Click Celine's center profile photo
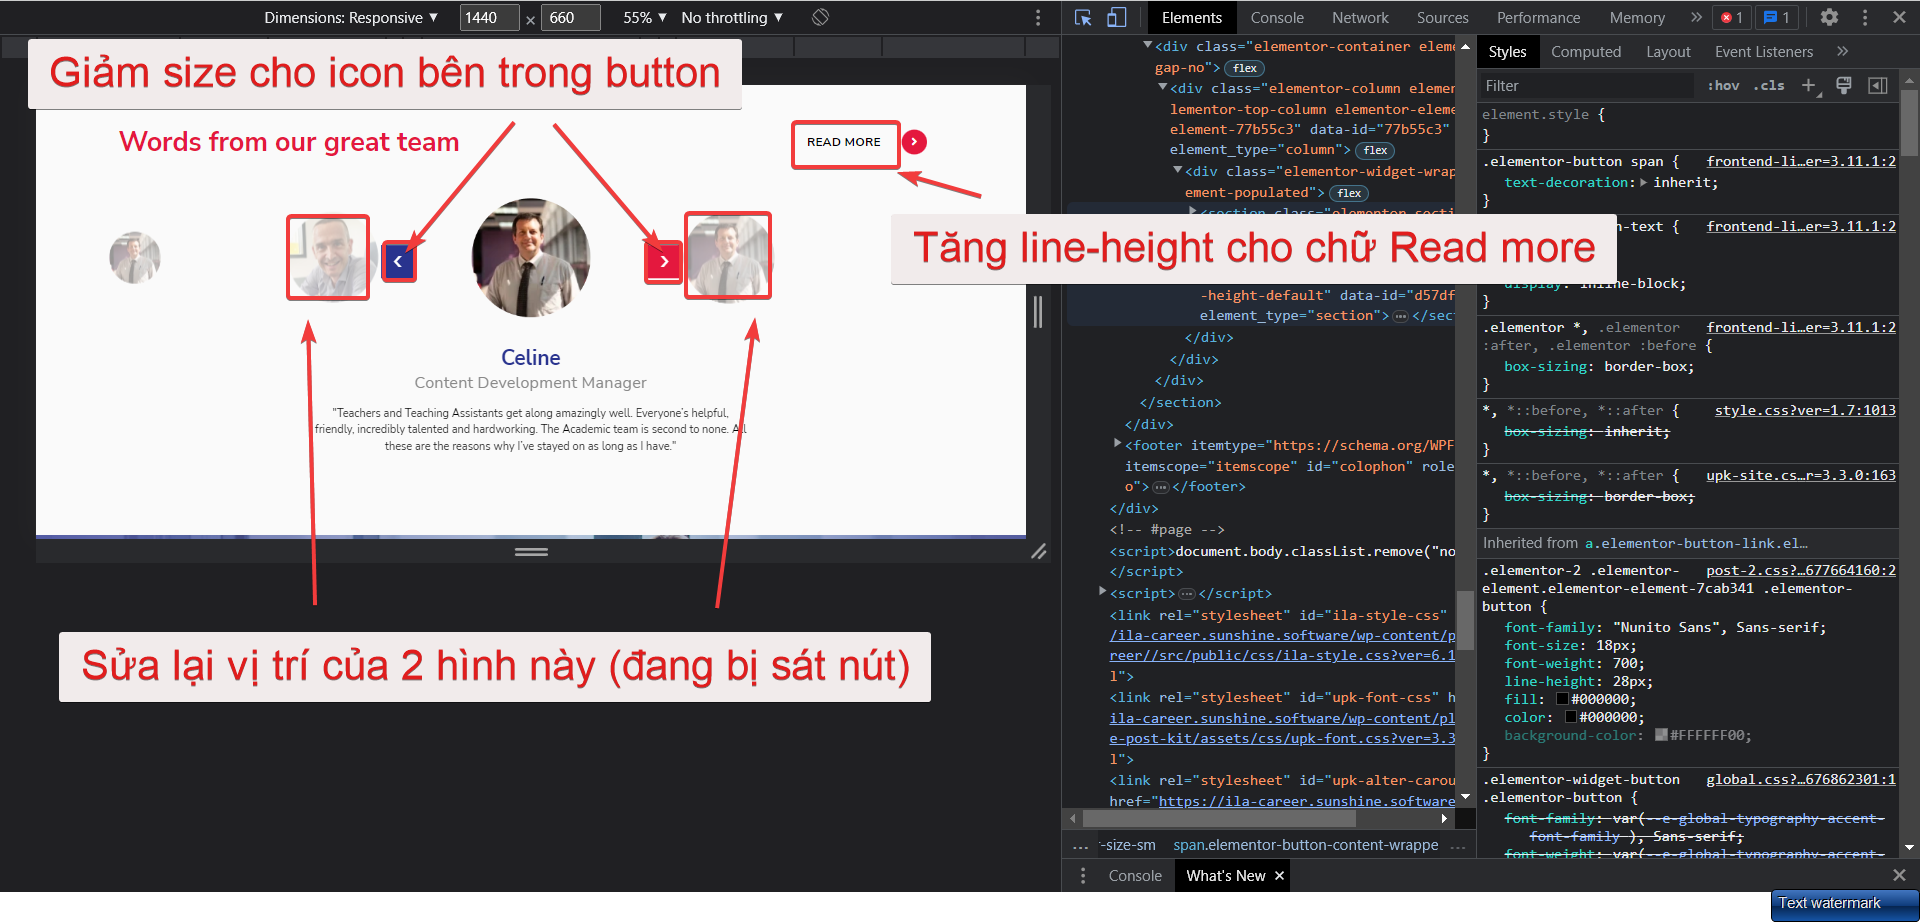1920x922 pixels. pos(531,258)
